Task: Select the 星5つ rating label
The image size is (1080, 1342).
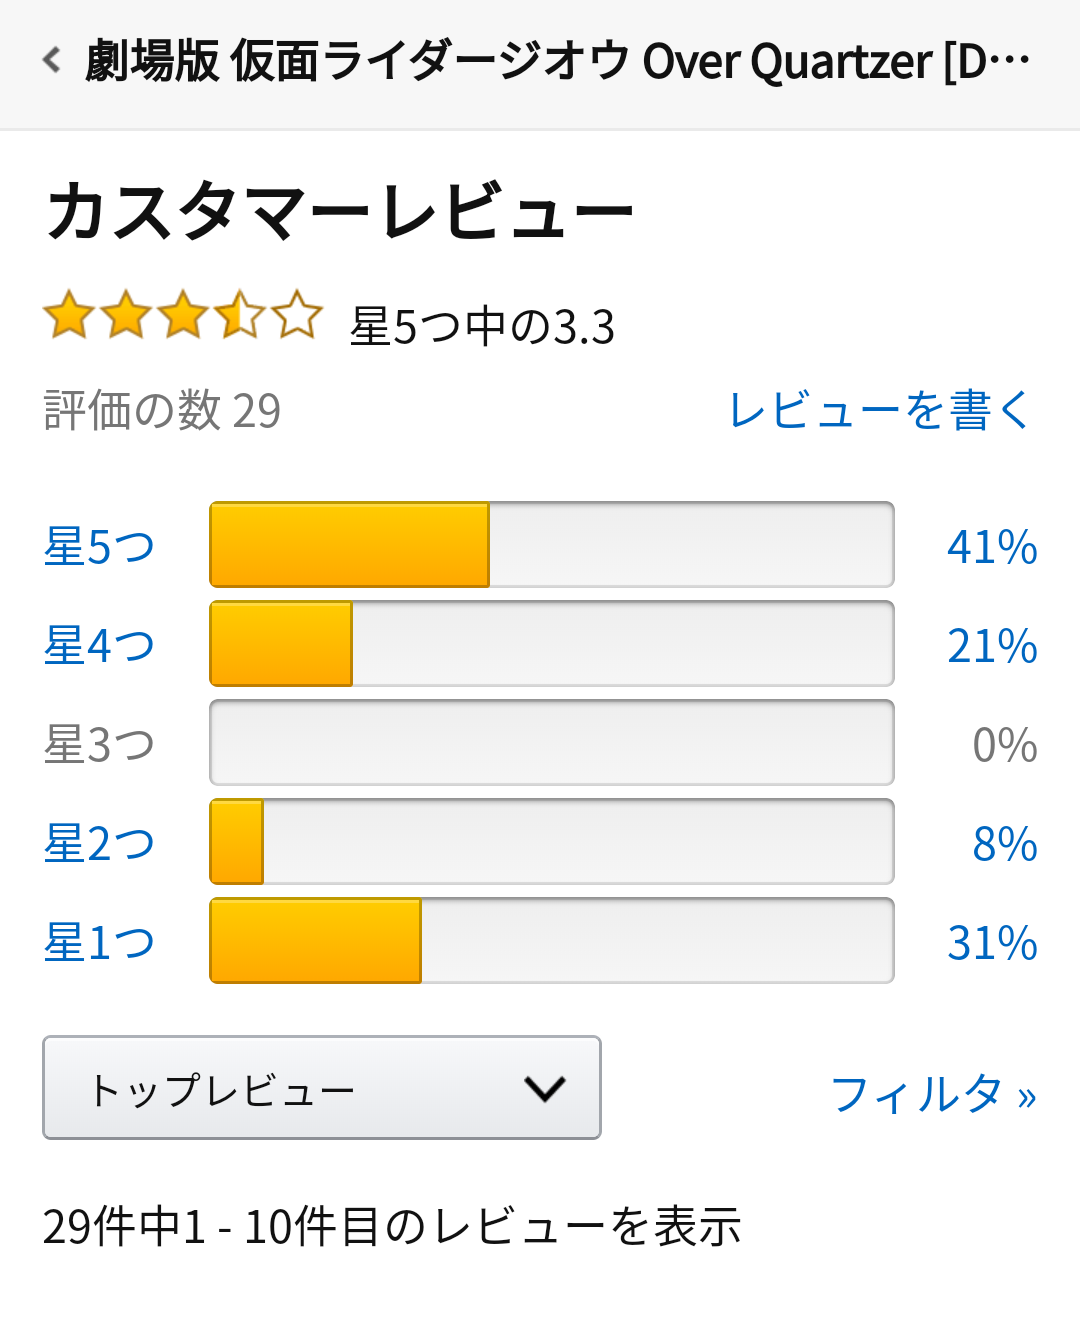Action: [99, 546]
